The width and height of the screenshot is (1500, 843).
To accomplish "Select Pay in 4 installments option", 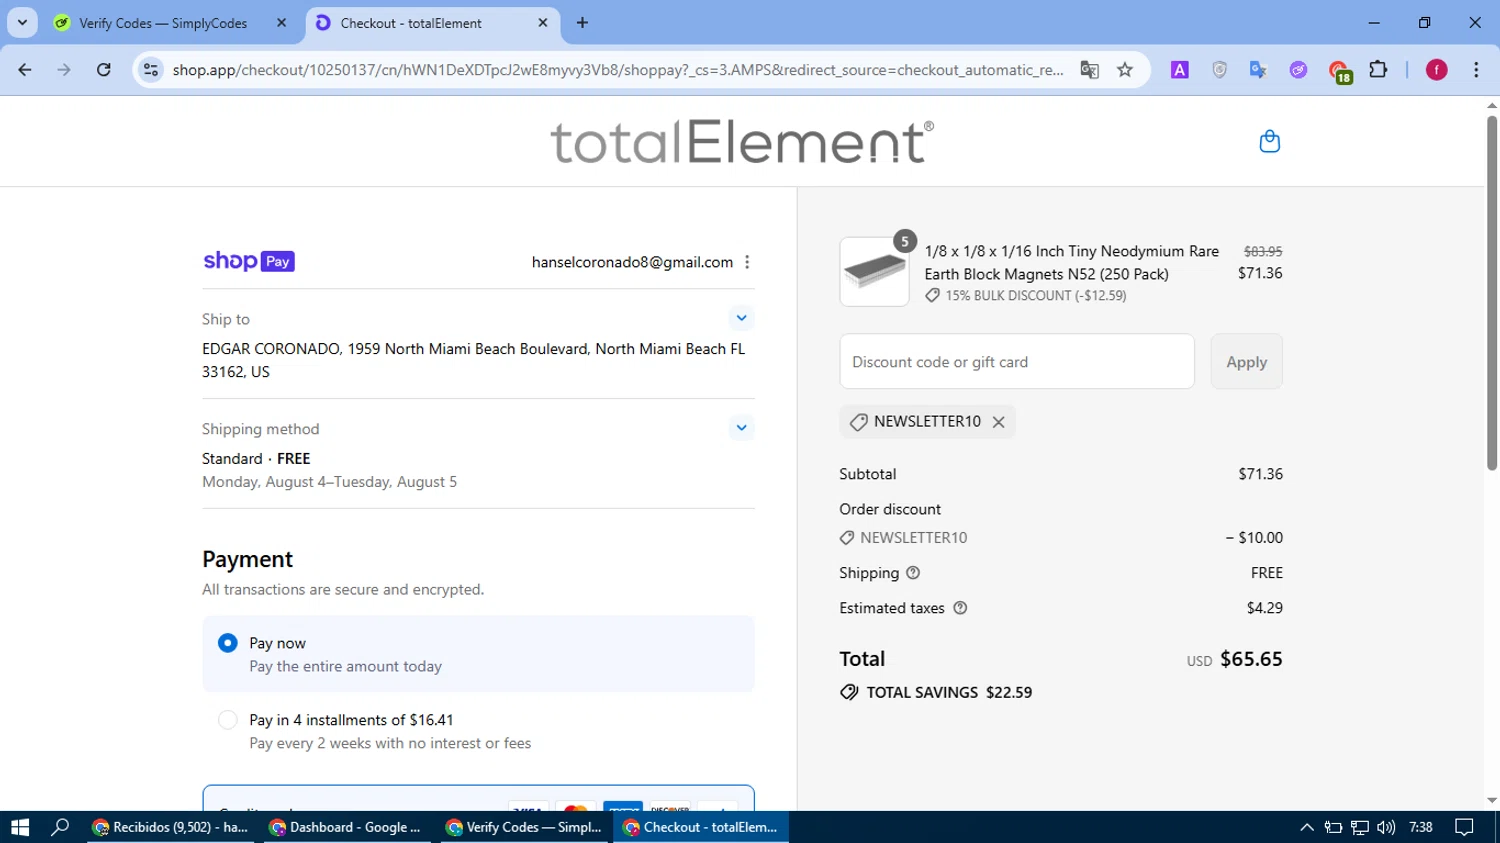I will [x=227, y=720].
